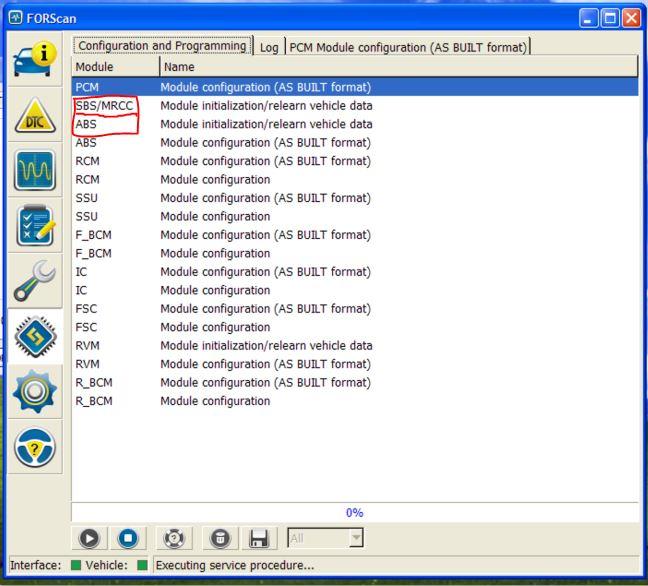The height and width of the screenshot is (586, 648).
Task: Open the Configuration and Programming chip section
Action: point(35,336)
